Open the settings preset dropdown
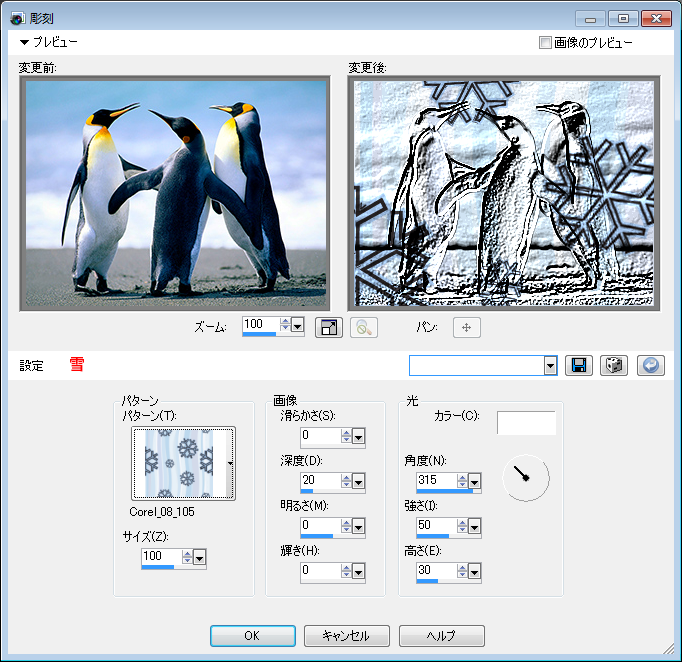The image size is (682, 662). click(x=550, y=366)
